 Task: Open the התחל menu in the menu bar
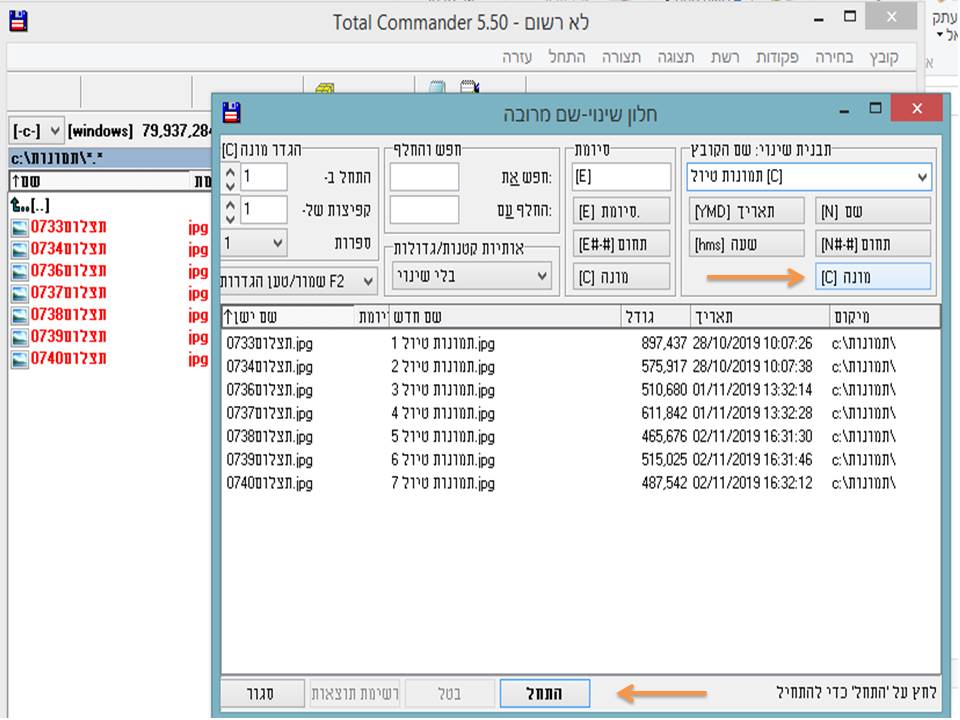click(x=566, y=57)
